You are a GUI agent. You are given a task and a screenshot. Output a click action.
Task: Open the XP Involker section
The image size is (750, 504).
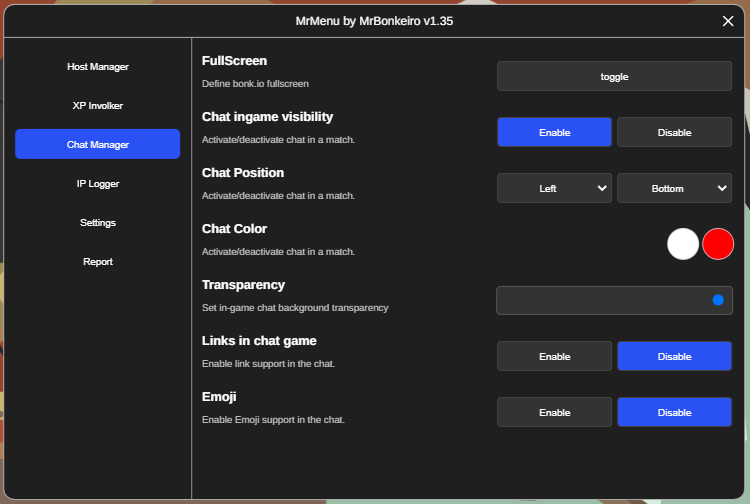[98, 105]
